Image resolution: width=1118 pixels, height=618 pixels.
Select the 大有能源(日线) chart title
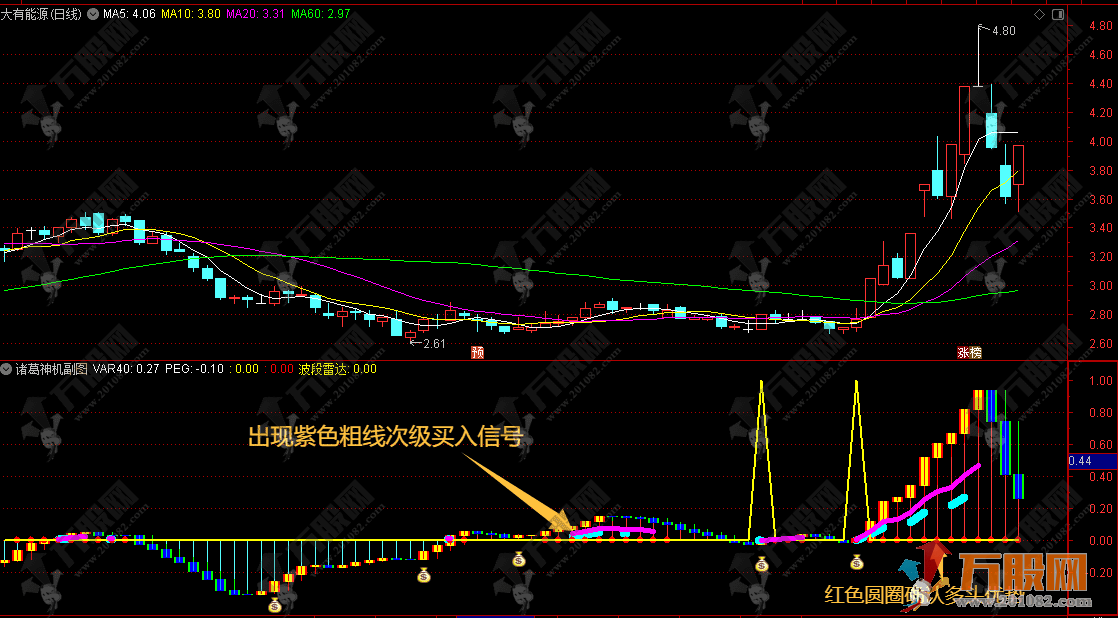[x=41, y=14]
